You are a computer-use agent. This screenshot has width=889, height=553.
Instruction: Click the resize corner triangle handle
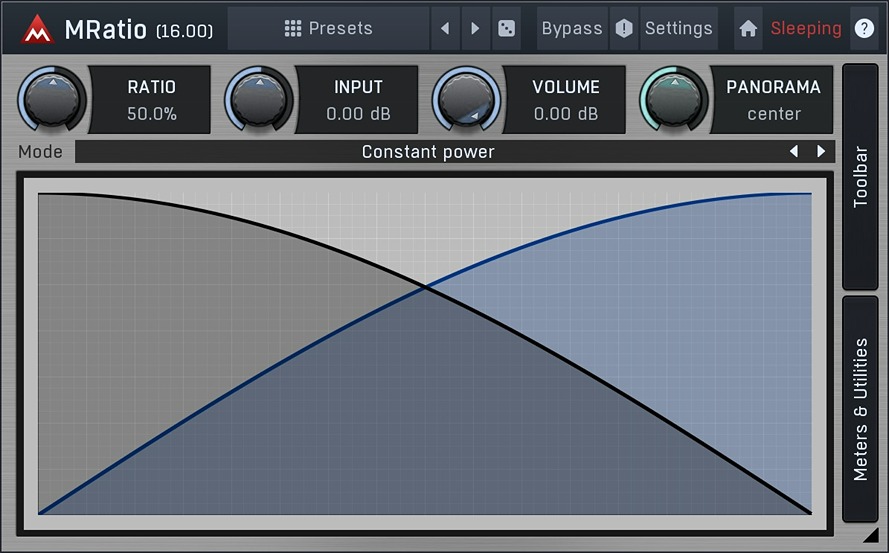pos(871,535)
